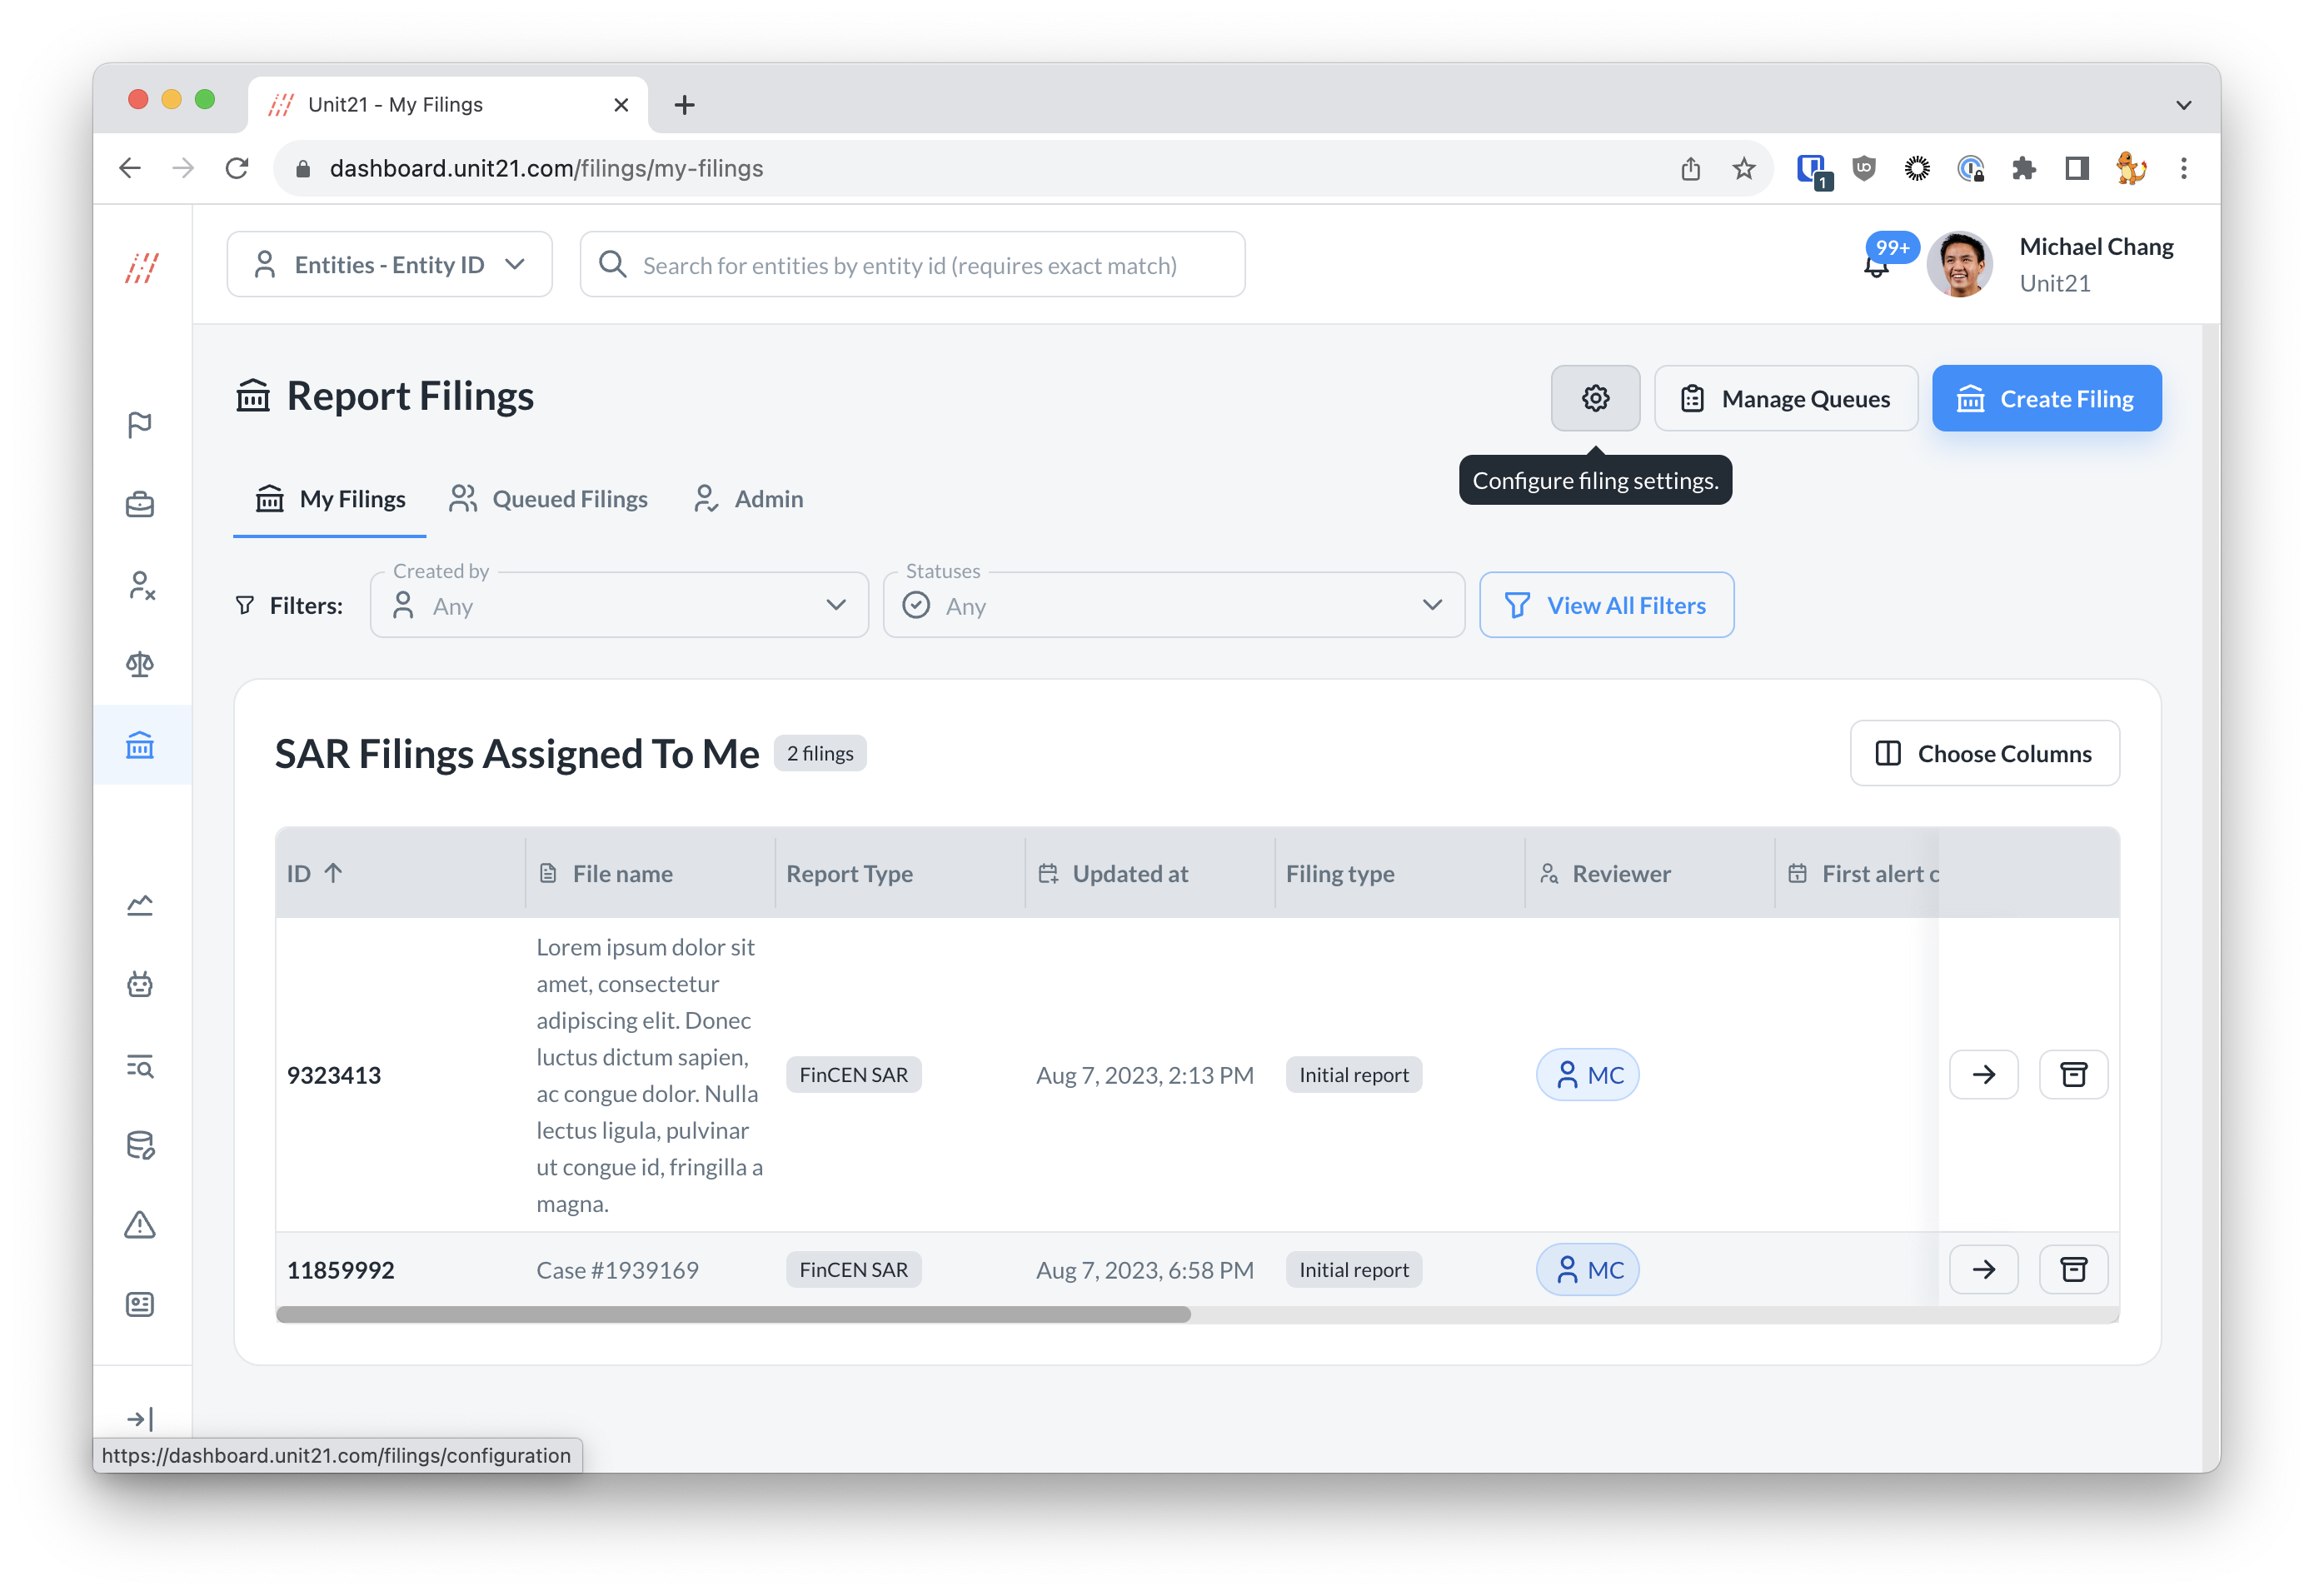Open the robot icon in sidebar
Screen dimensions: 2314x1596
pos(140,985)
